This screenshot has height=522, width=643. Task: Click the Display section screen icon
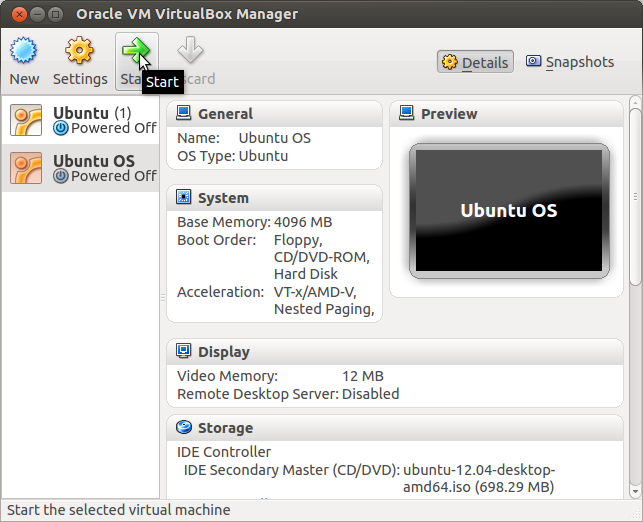coord(183,351)
